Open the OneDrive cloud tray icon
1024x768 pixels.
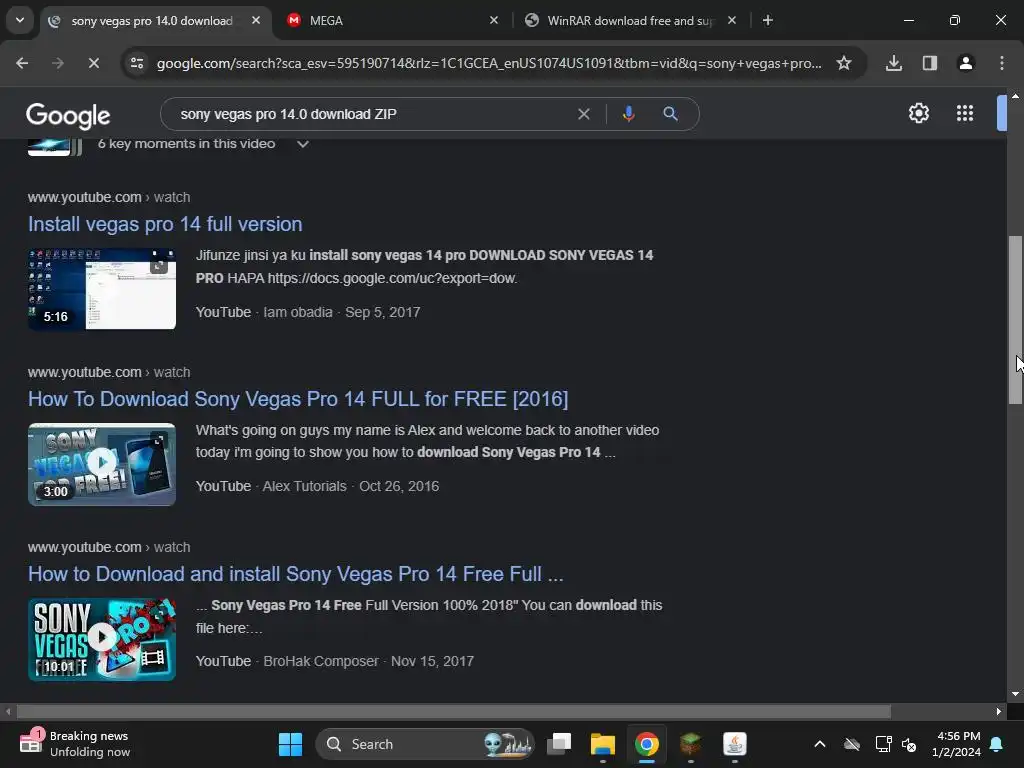point(852,744)
